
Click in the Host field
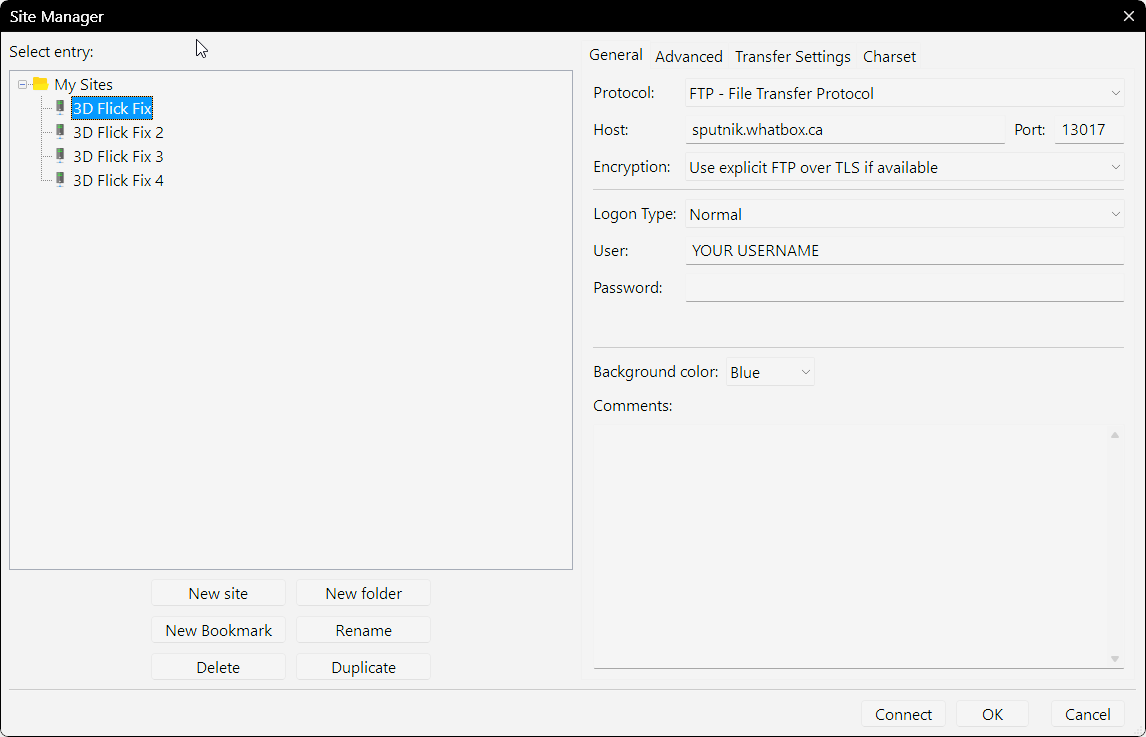pyautogui.click(x=845, y=130)
